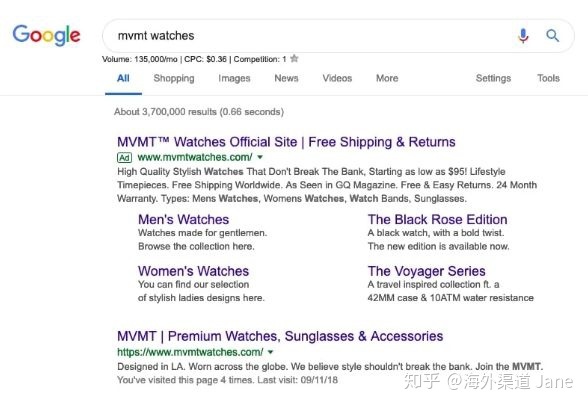Click the Ad badge label
The height and width of the screenshot is (406, 588).
pos(124,157)
